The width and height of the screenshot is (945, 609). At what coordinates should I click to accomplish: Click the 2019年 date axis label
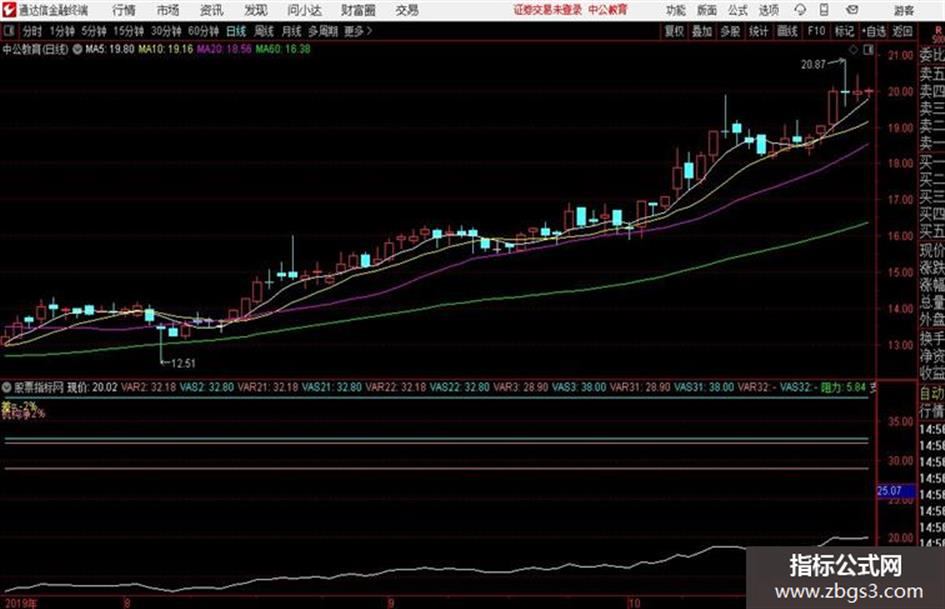20,603
